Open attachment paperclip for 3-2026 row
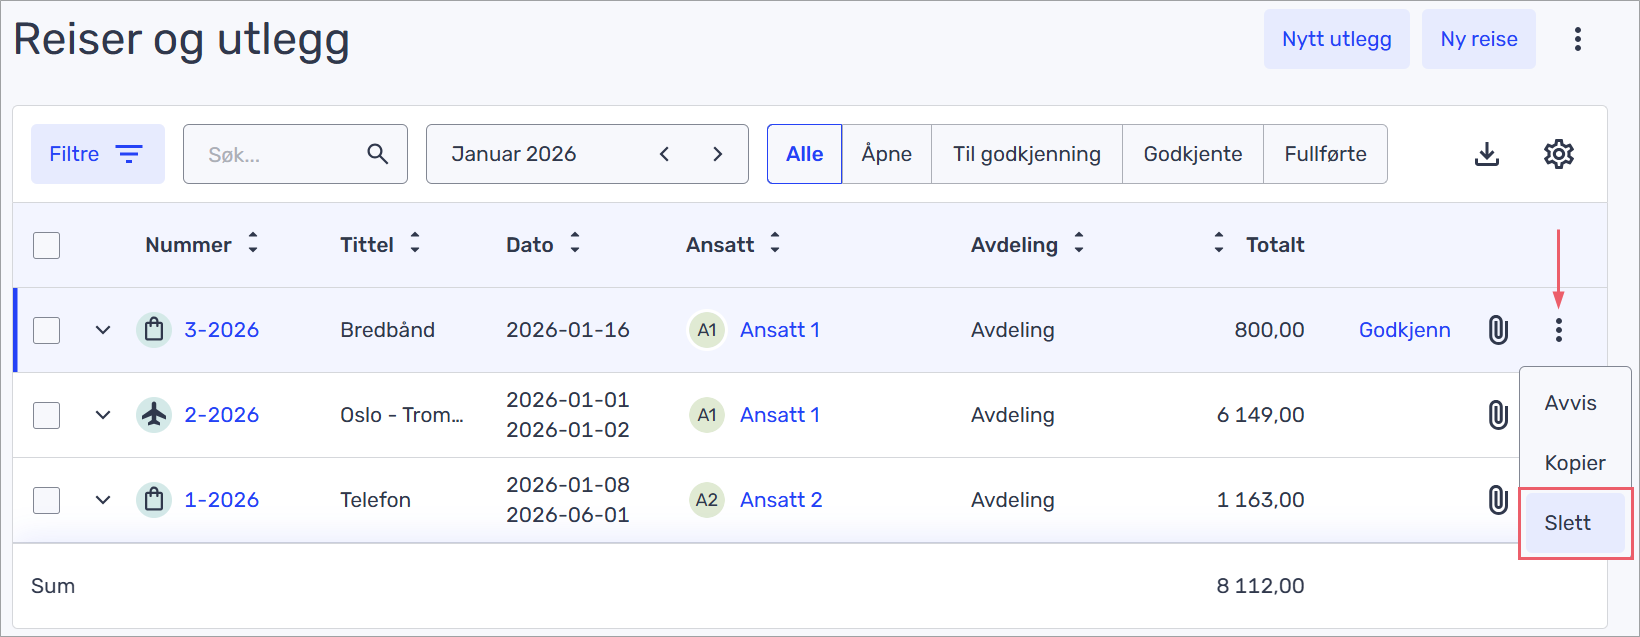Screen dimensions: 1640x637 [x=1498, y=330]
